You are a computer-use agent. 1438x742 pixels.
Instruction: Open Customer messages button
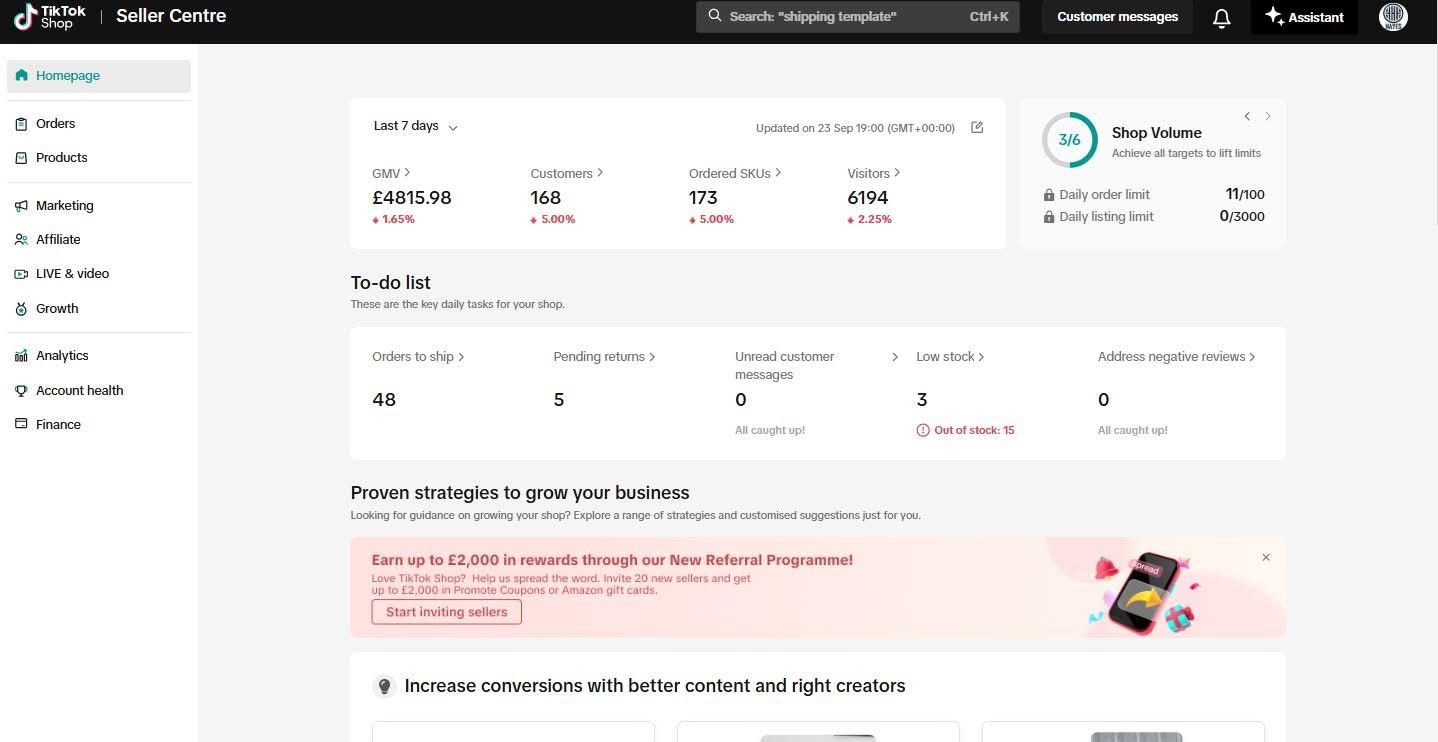click(1117, 17)
